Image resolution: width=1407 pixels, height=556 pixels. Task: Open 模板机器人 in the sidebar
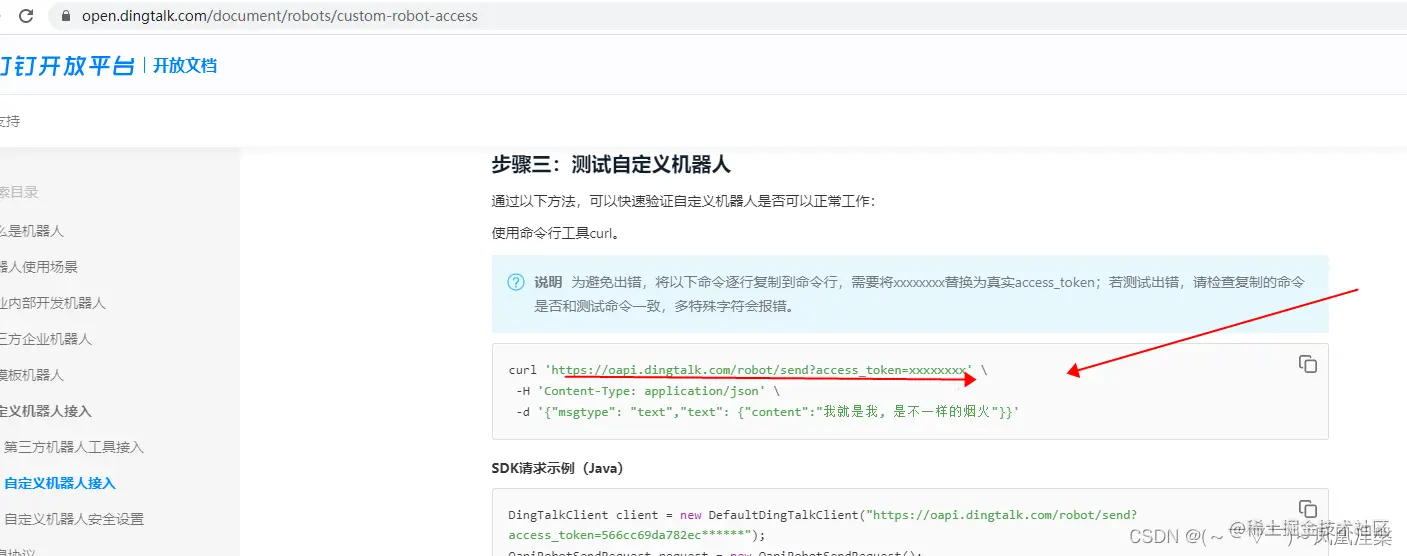32,375
